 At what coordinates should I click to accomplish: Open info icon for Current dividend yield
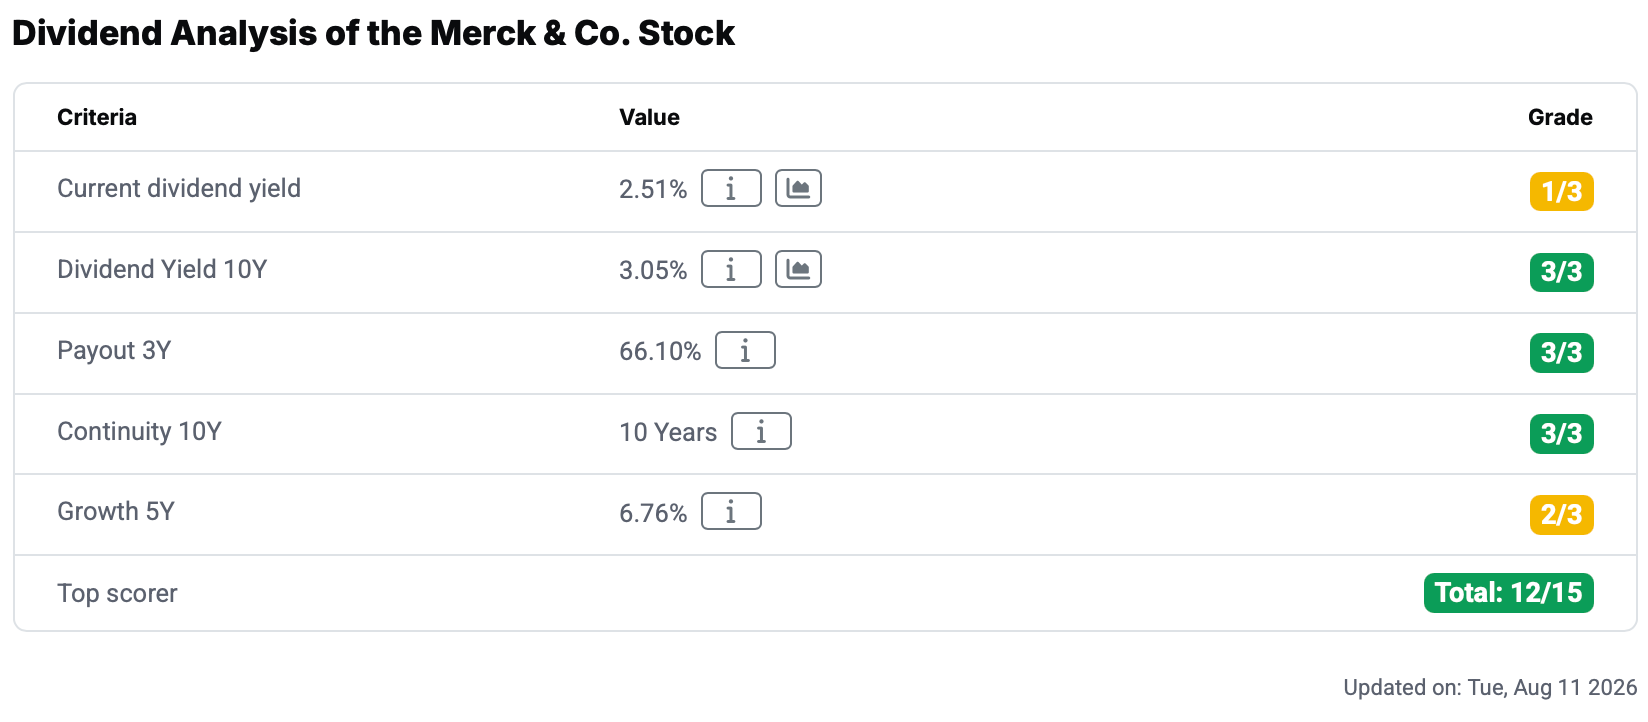[x=731, y=188]
